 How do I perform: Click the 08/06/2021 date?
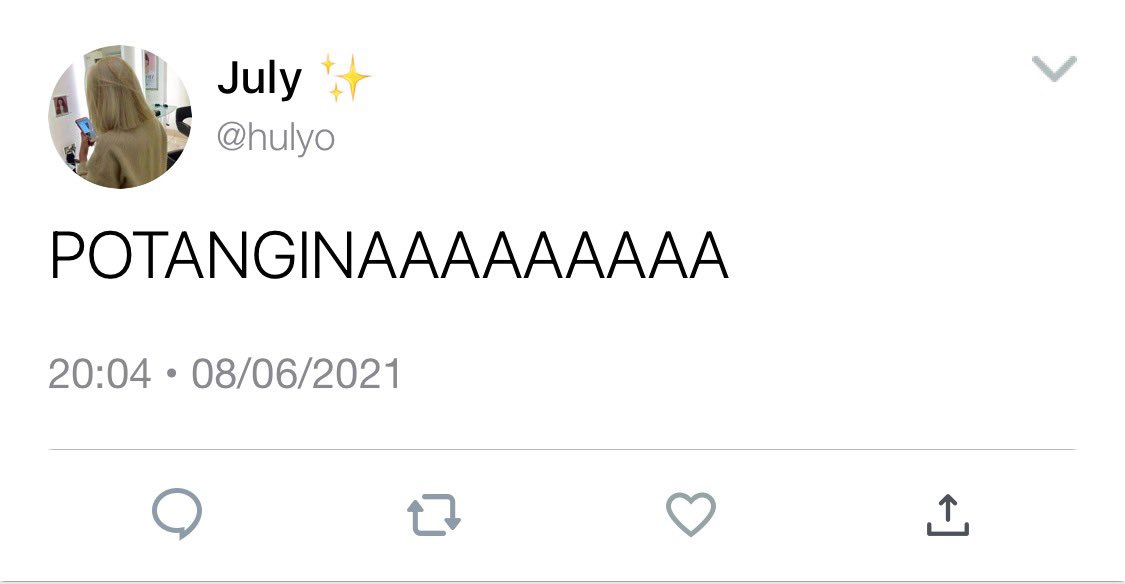pyautogui.click(x=296, y=374)
